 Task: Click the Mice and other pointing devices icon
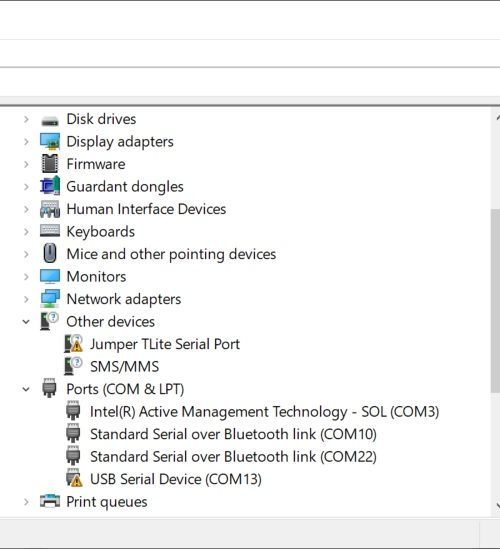pyautogui.click(x=50, y=253)
